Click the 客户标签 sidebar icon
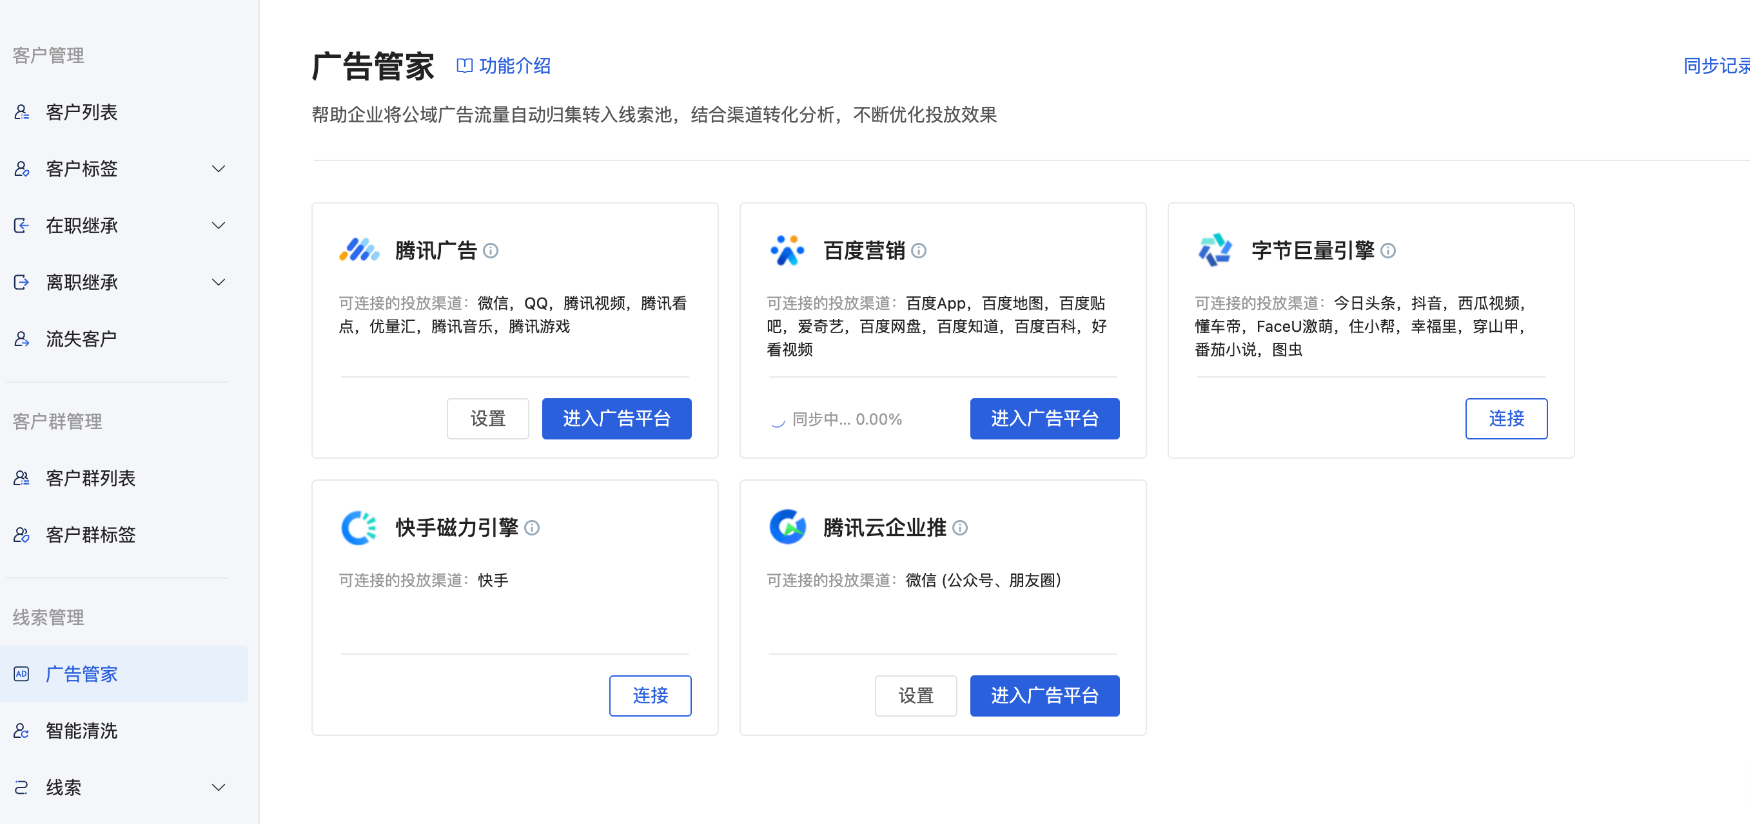The image size is (1750, 824). point(21,169)
